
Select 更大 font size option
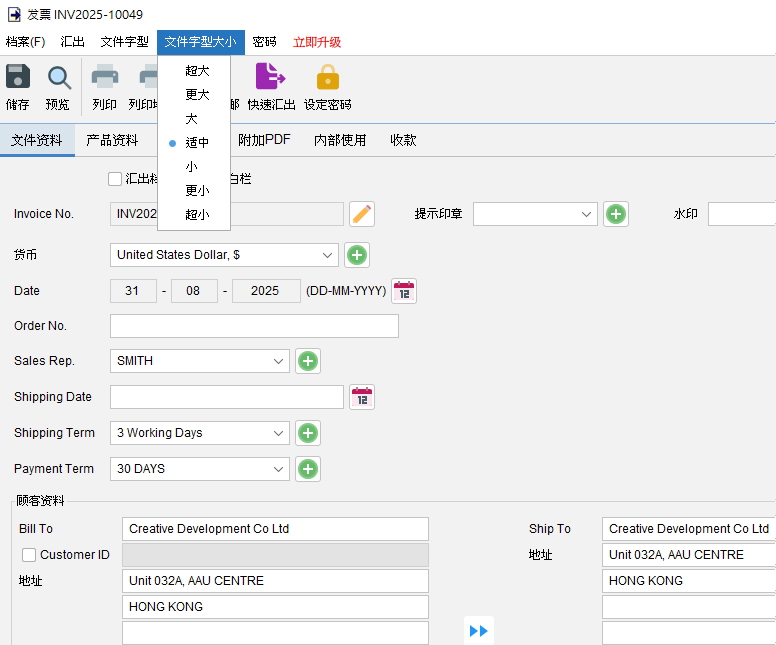194,95
